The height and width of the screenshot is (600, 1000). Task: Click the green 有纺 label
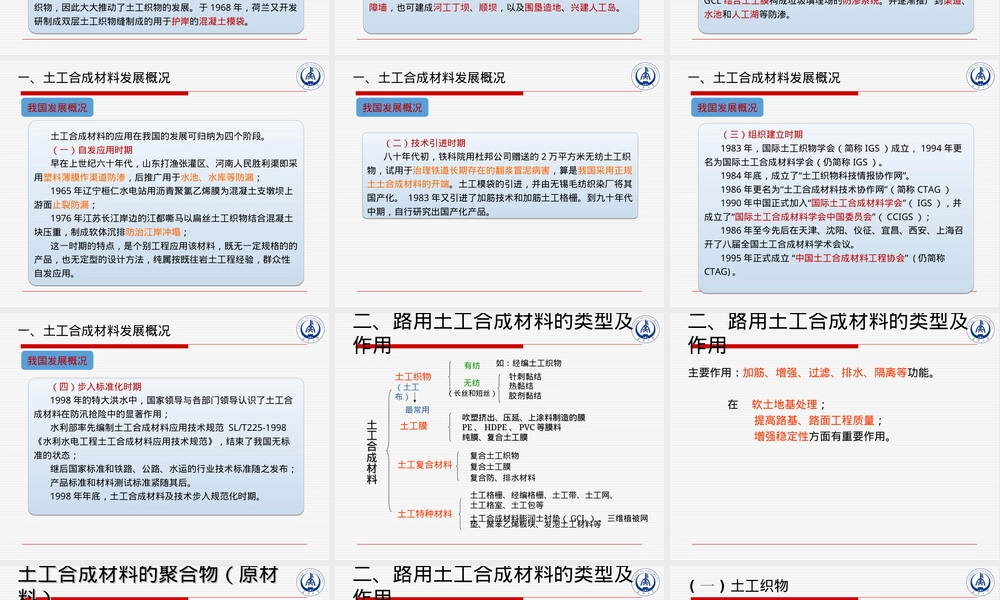click(472, 365)
